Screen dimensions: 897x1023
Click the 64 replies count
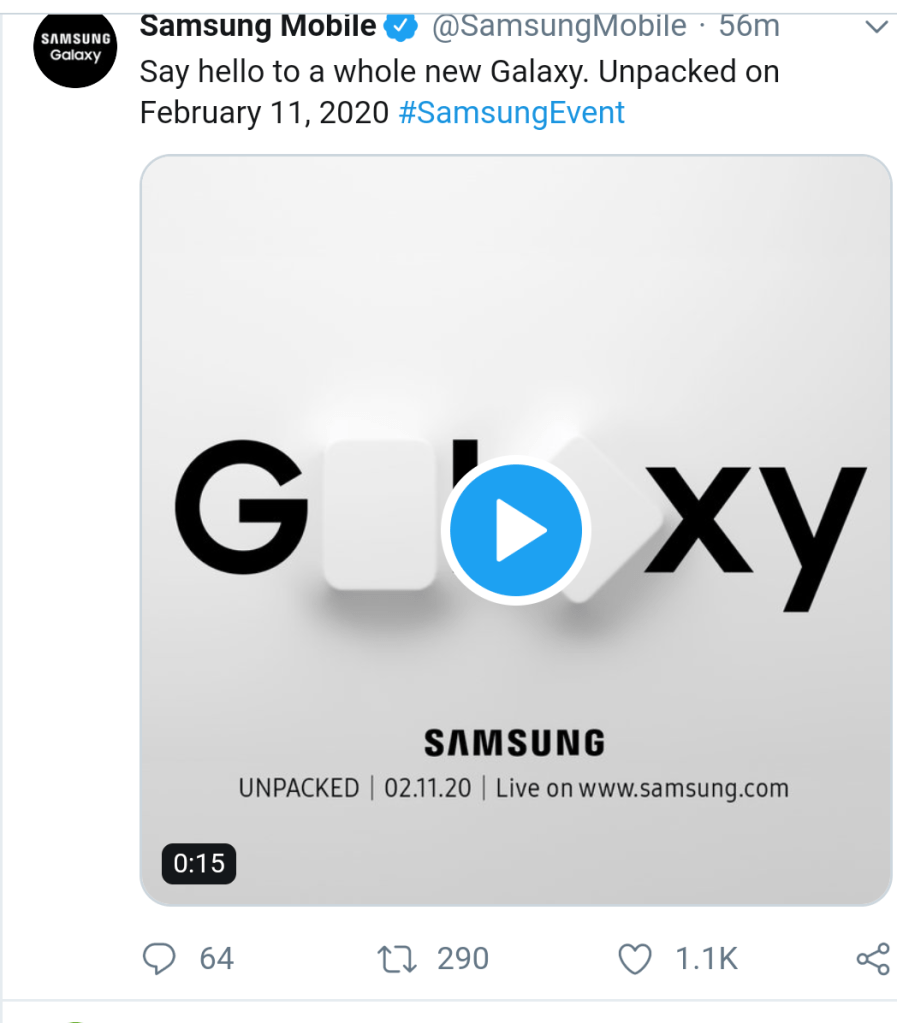pos(216,959)
